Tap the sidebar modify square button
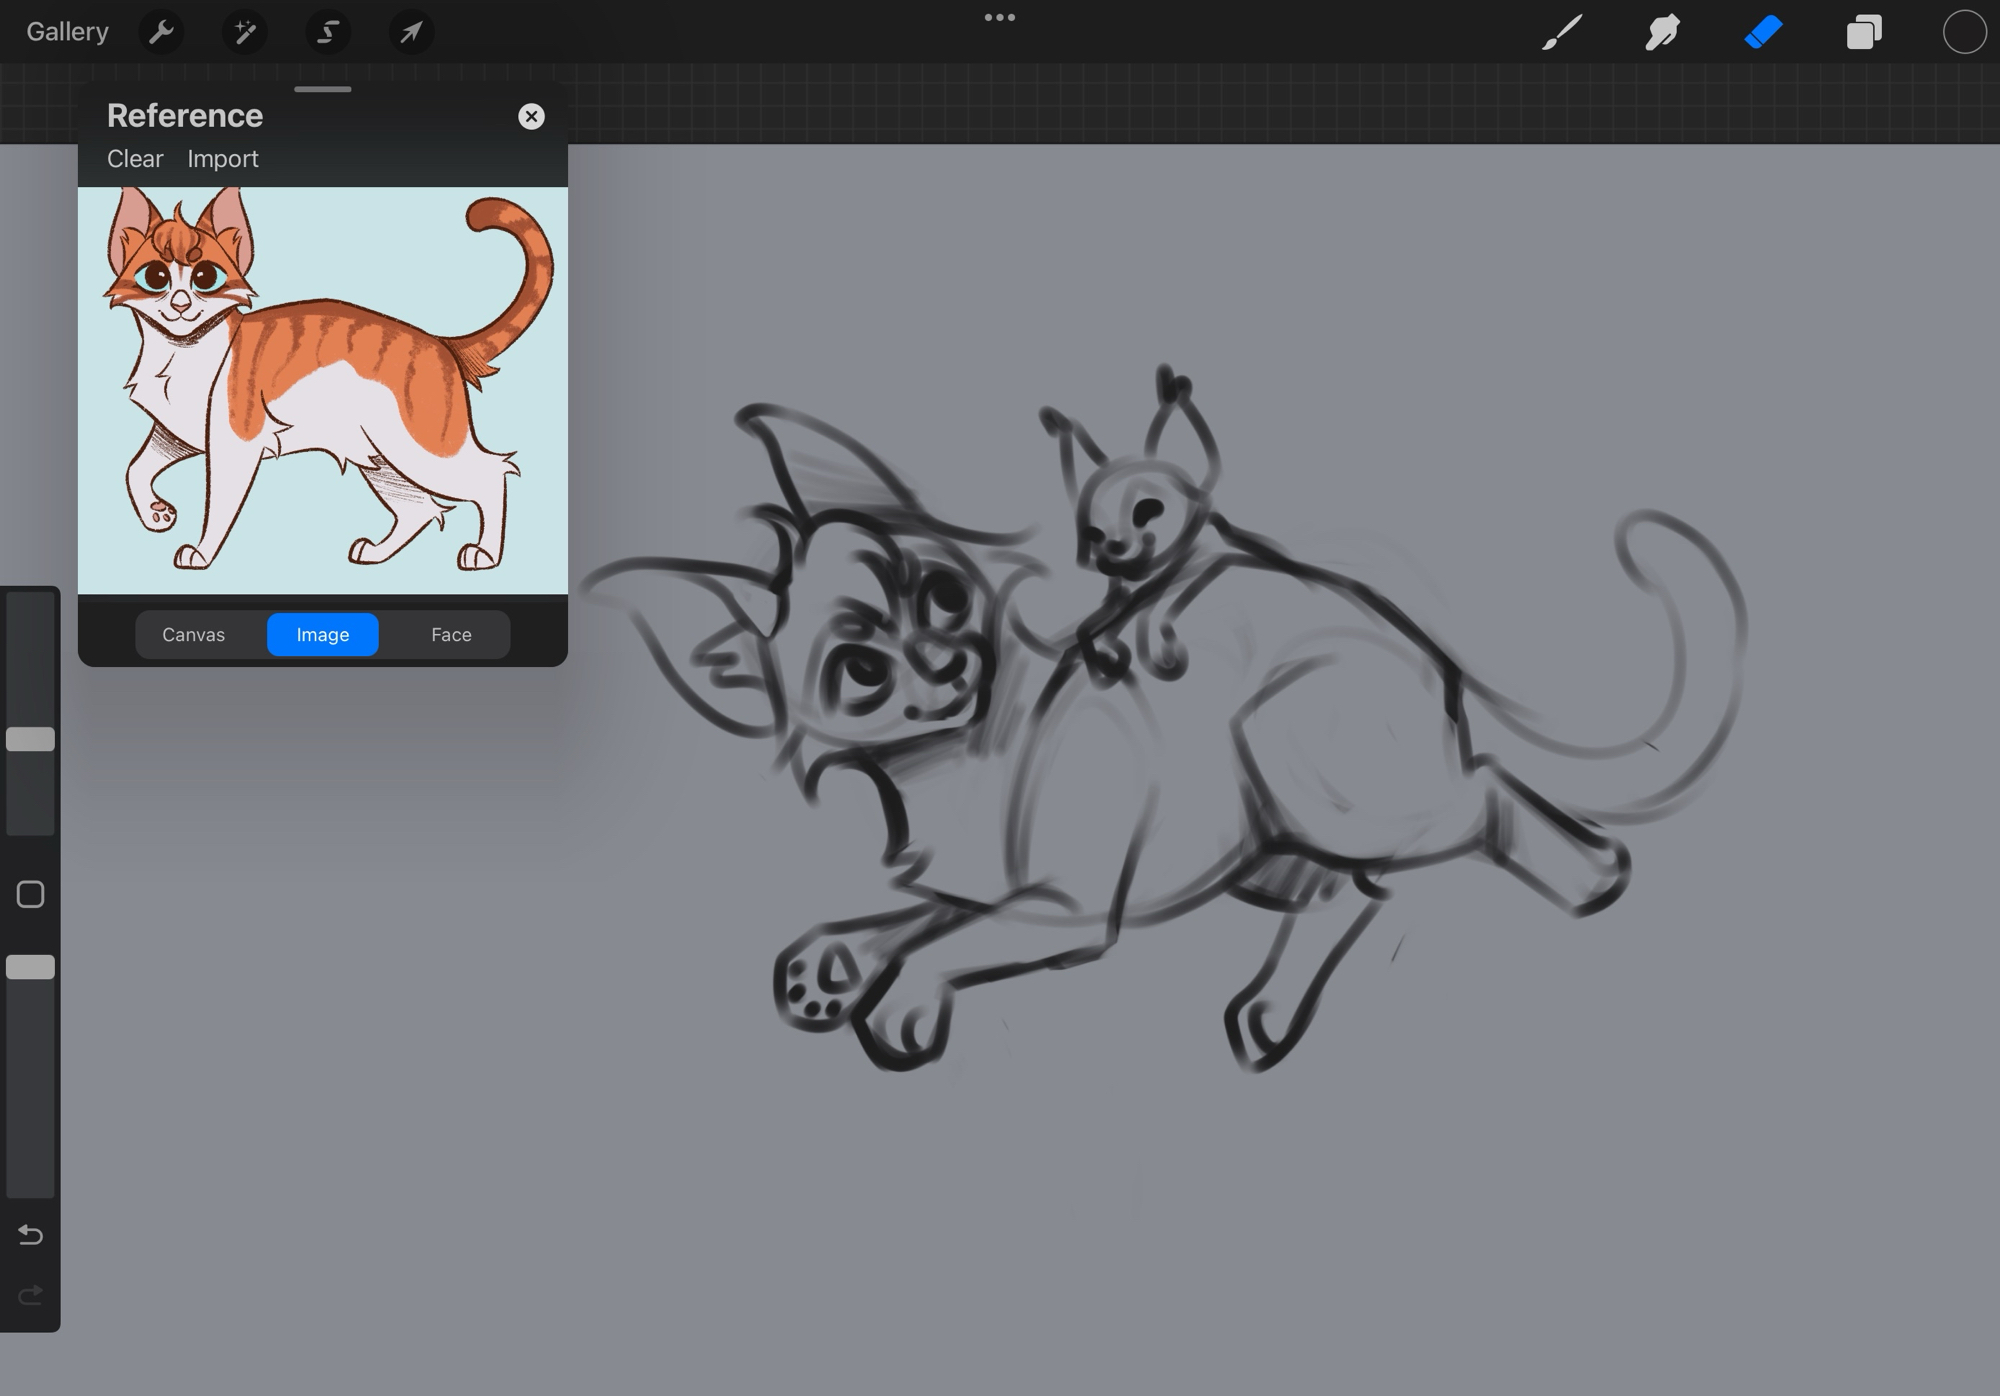 click(x=30, y=894)
